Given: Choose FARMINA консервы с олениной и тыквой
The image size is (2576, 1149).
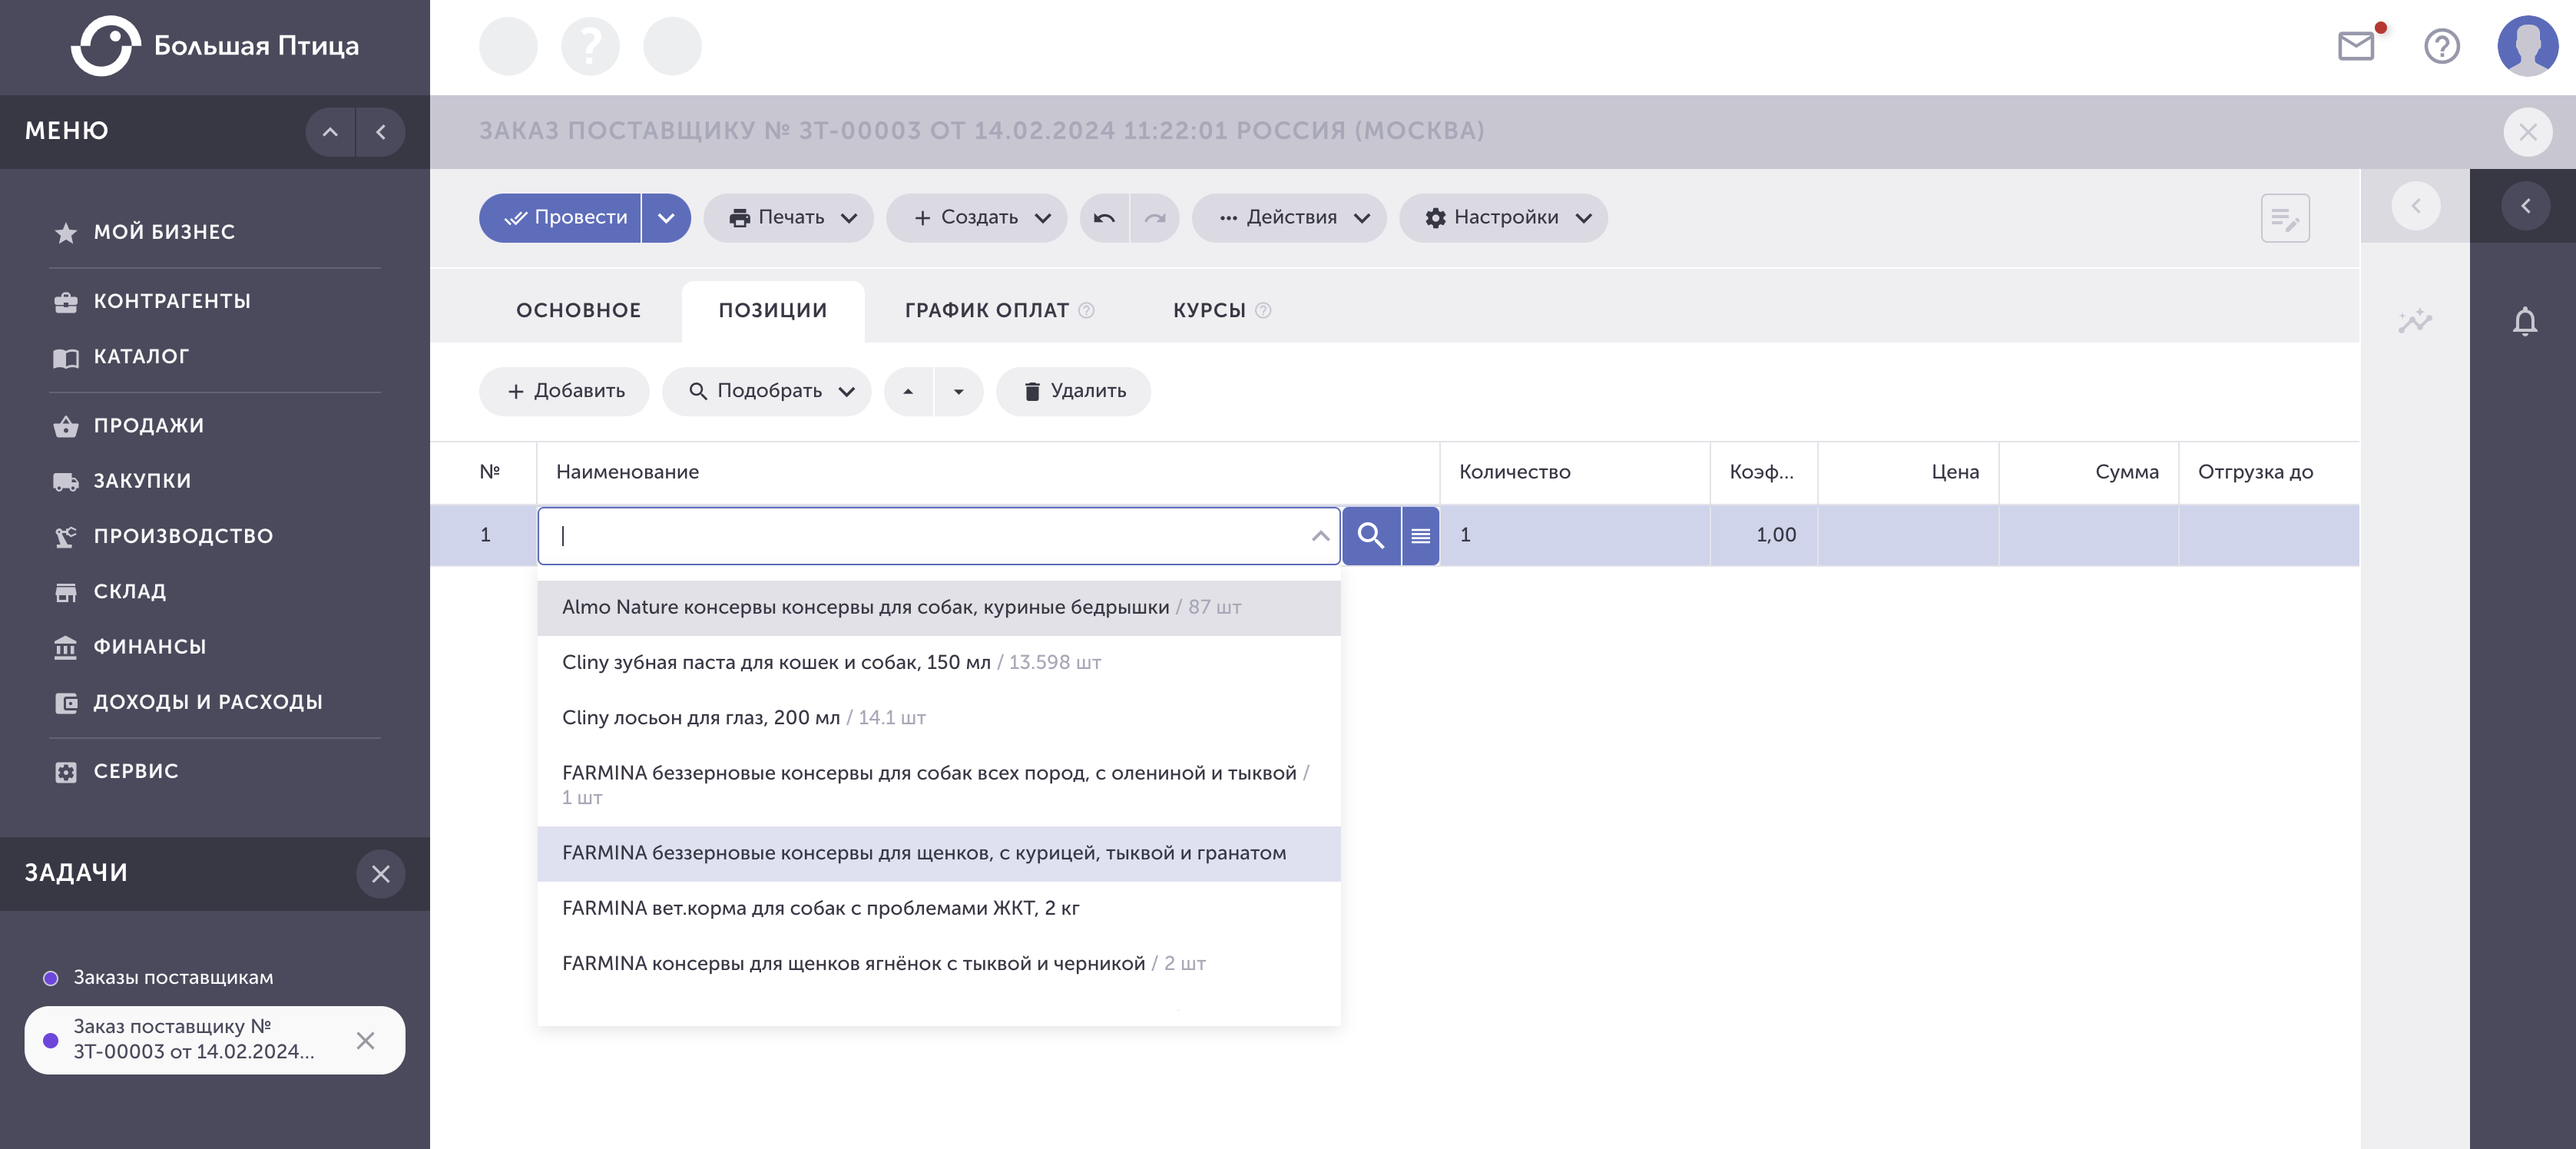Looking at the screenshot, I should pos(939,786).
